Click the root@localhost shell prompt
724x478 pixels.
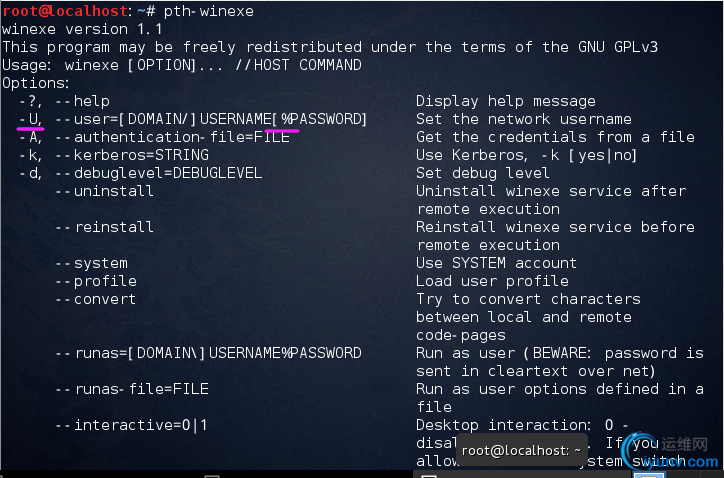pyautogui.click(x=65, y=11)
